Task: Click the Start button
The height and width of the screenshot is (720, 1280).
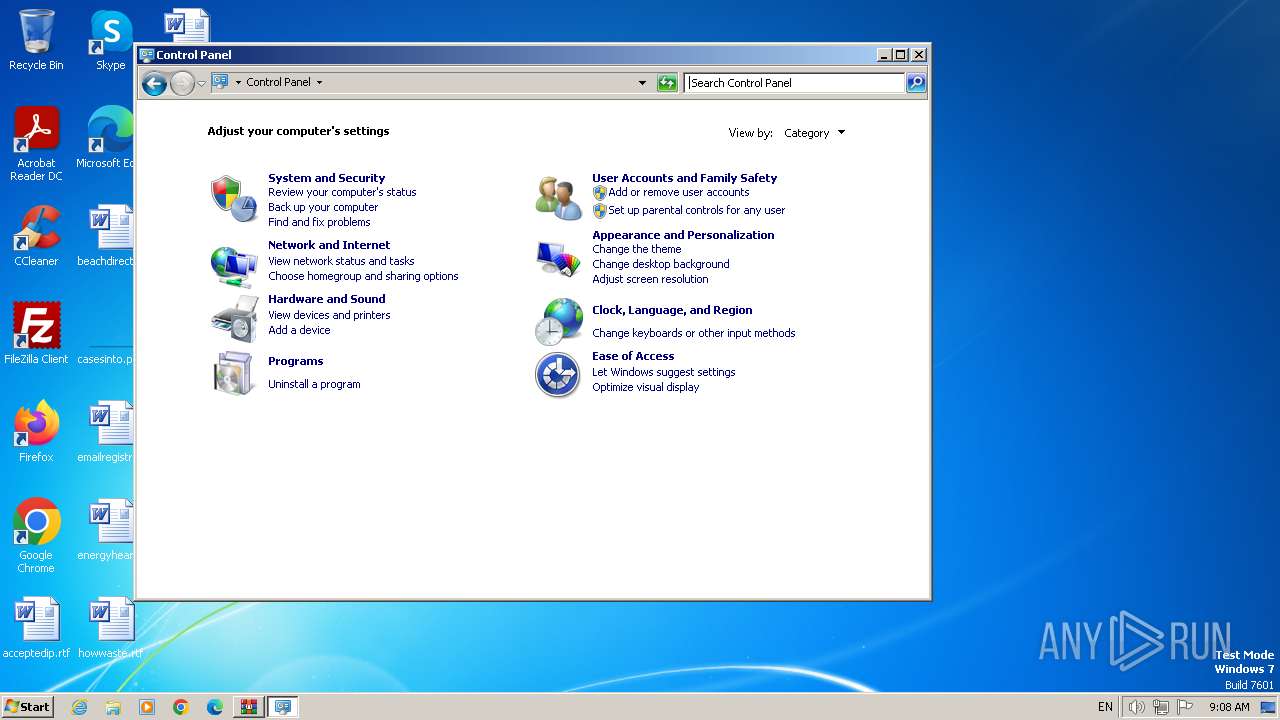Action: coord(28,707)
